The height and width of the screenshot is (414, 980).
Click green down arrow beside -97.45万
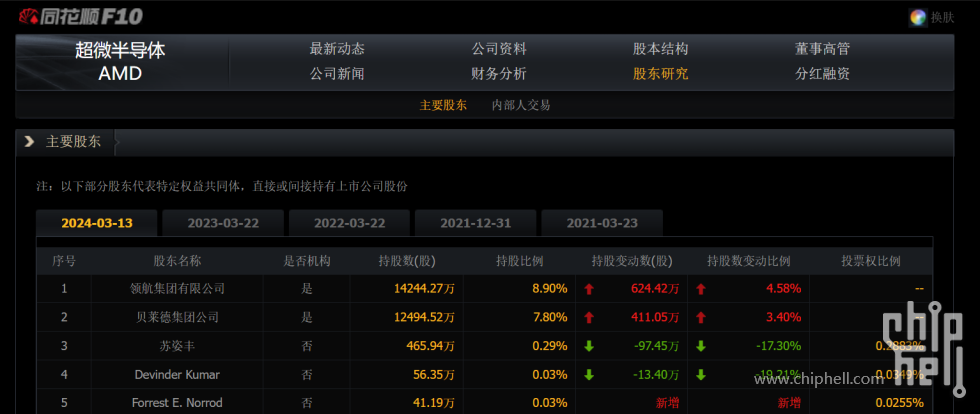(x=588, y=346)
